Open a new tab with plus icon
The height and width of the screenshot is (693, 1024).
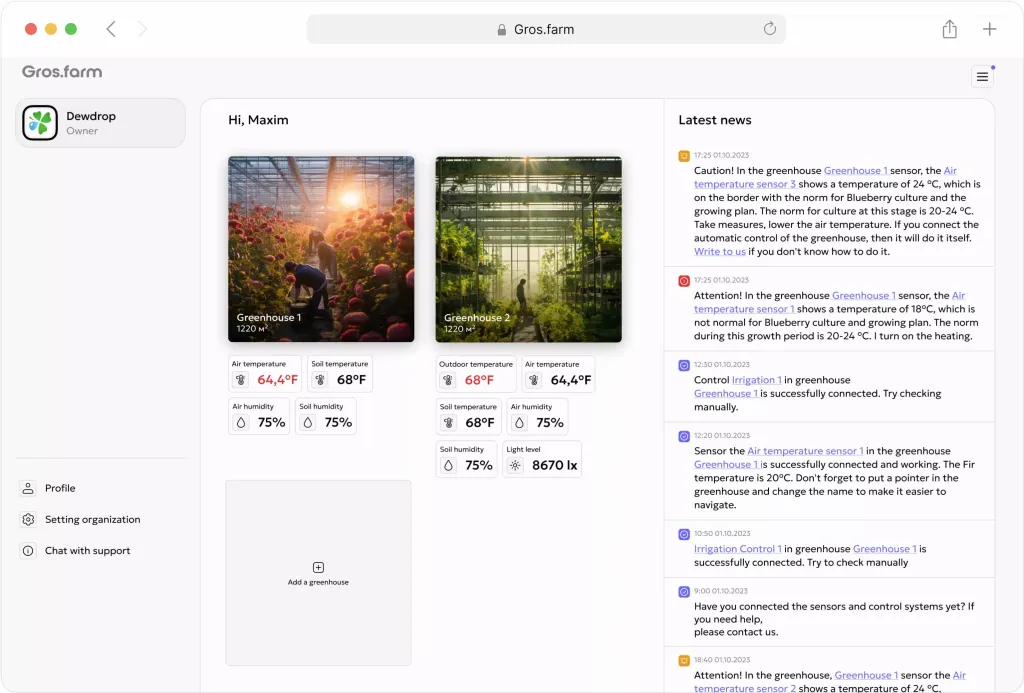point(989,29)
